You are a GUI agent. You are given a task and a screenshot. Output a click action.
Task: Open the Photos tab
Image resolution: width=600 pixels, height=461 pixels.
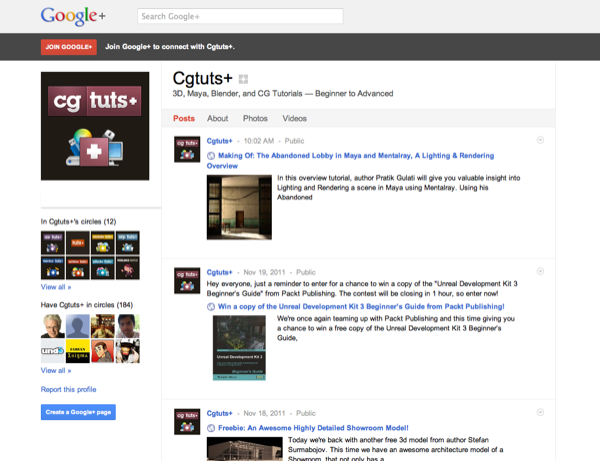click(255, 119)
